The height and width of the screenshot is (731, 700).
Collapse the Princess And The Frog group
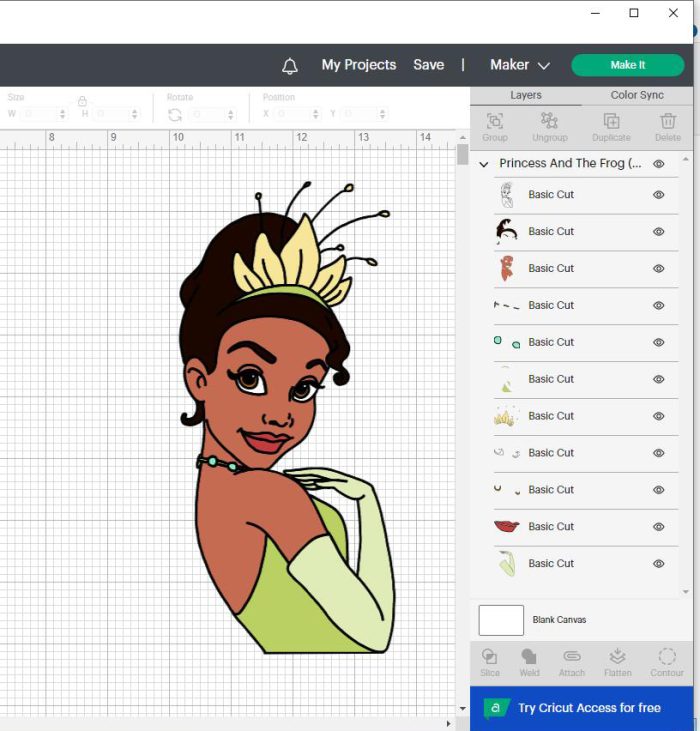[484, 164]
